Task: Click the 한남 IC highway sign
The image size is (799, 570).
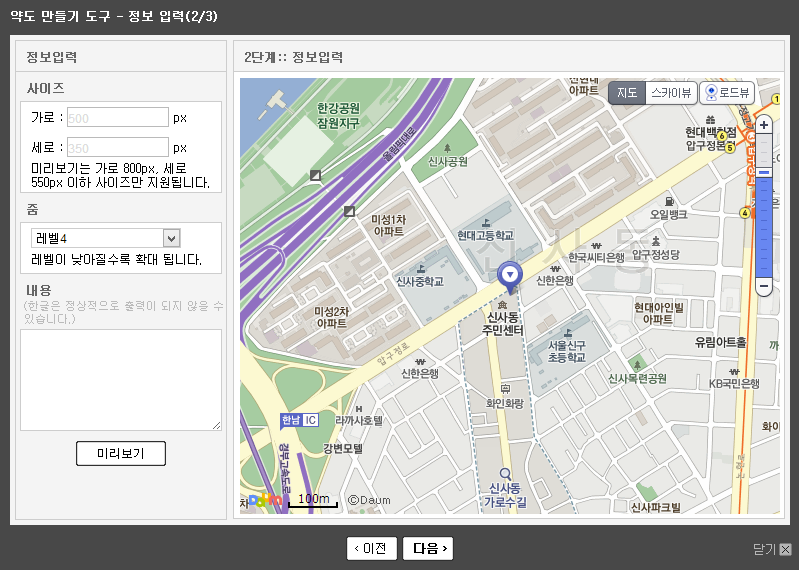Action: click(299, 420)
